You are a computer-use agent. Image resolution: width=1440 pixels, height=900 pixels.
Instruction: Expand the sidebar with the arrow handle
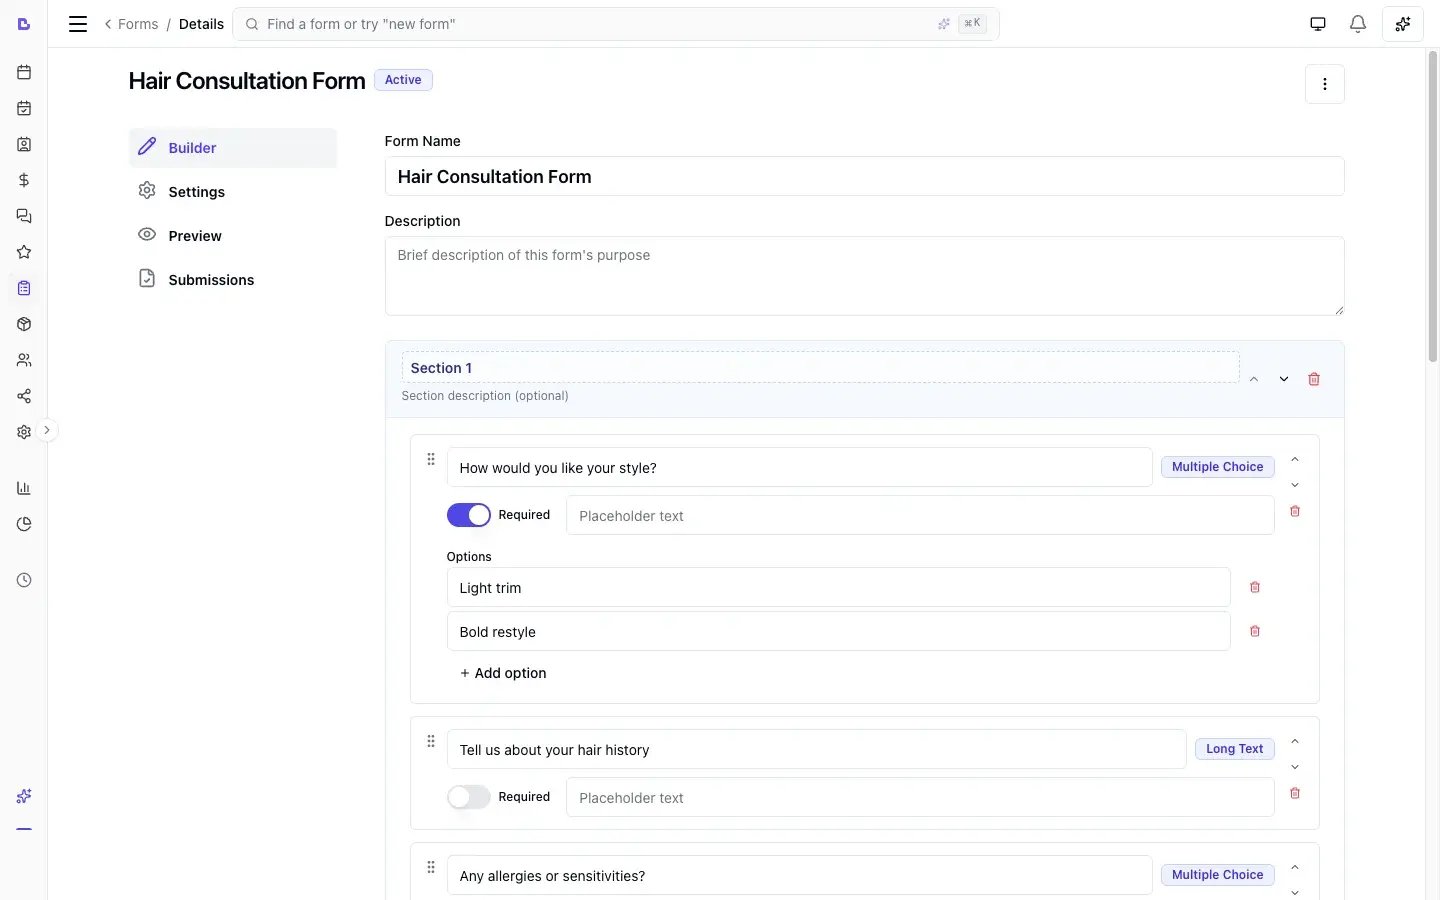coord(47,429)
